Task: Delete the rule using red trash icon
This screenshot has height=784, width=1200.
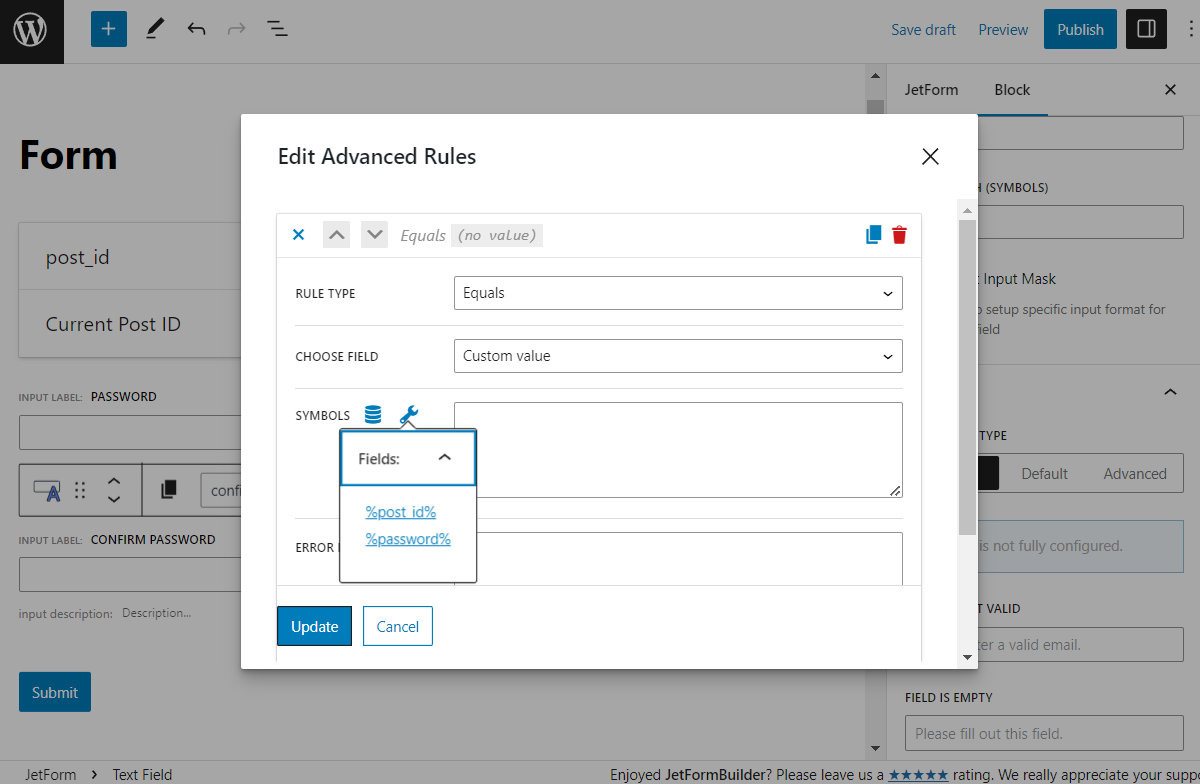Action: pos(899,235)
